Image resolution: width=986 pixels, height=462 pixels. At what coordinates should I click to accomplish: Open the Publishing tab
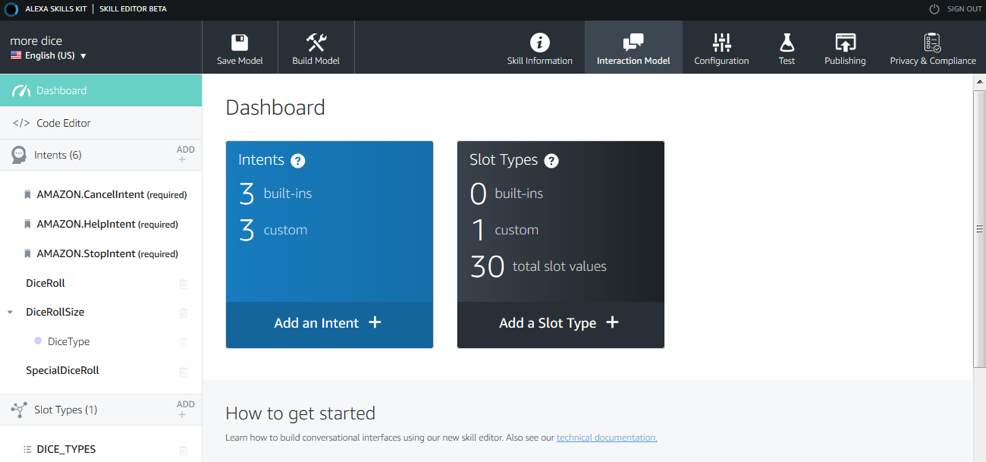(x=845, y=48)
